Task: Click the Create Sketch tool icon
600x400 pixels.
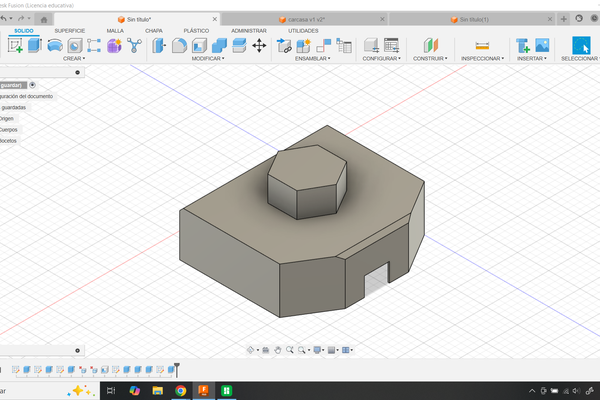Action: click(x=16, y=45)
